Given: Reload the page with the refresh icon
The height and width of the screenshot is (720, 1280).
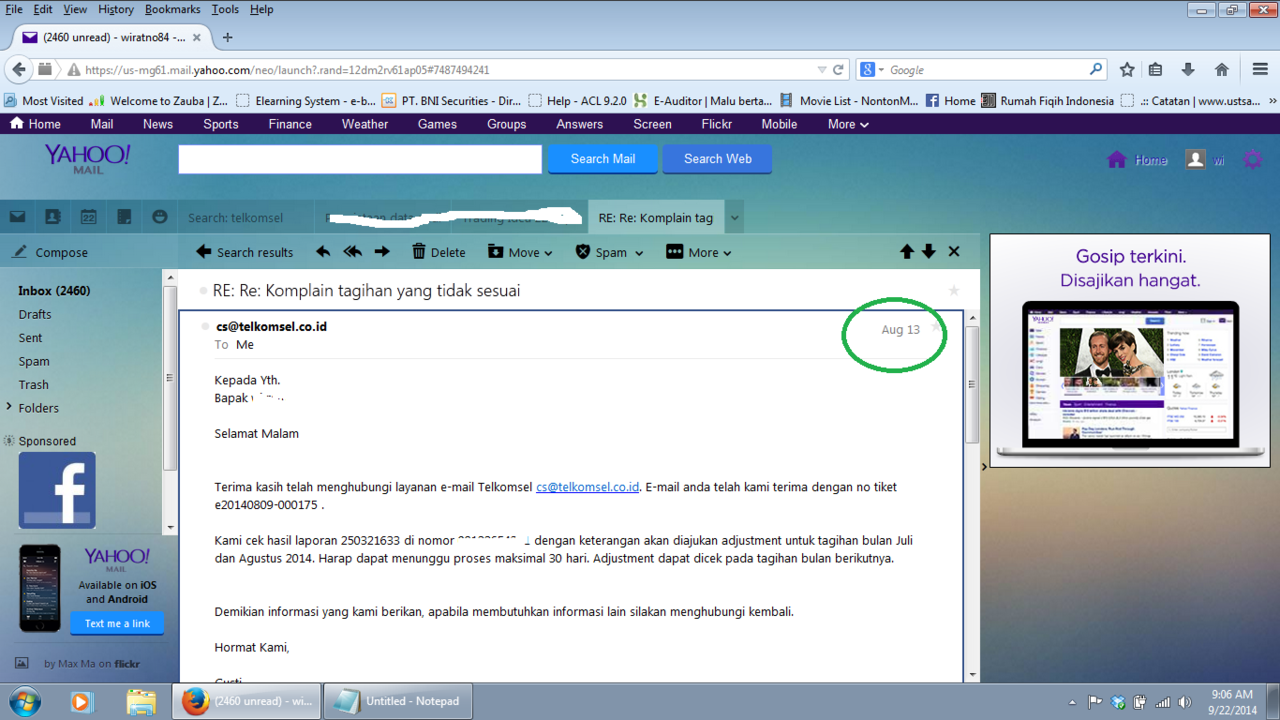Looking at the screenshot, I should [838, 70].
